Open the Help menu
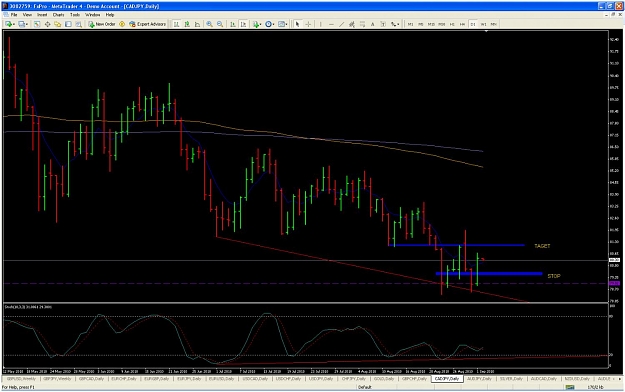The height and width of the screenshot is (392, 625). click(110, 15)
